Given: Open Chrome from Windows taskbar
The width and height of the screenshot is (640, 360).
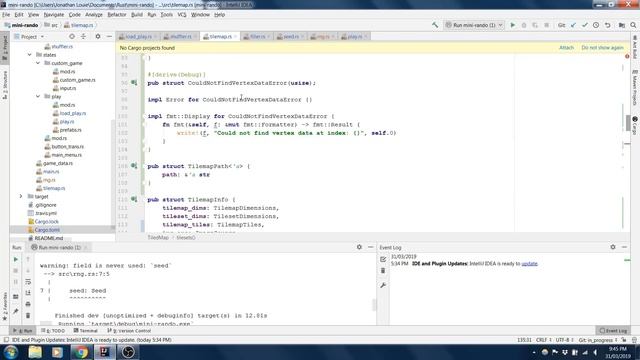Looking at the screenshot, I should pos(81,352).
